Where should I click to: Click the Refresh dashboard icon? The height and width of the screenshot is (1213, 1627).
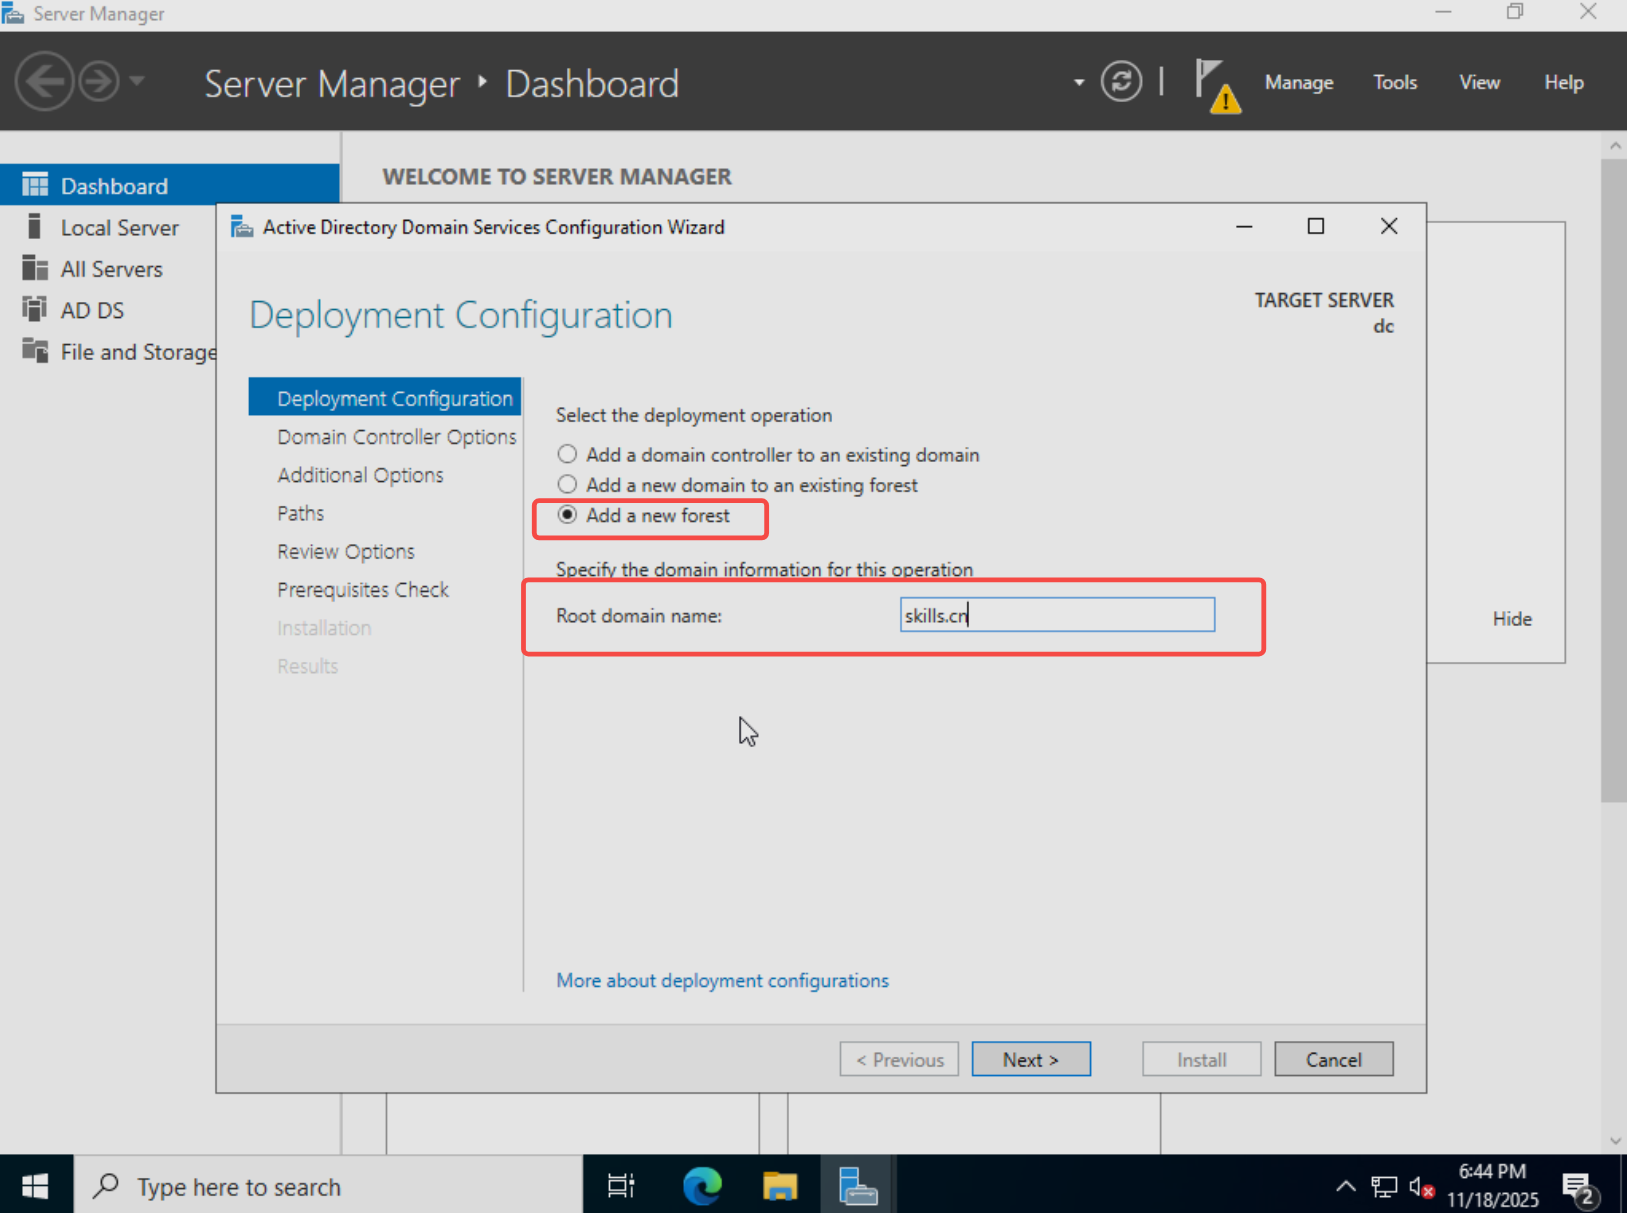1121,81
